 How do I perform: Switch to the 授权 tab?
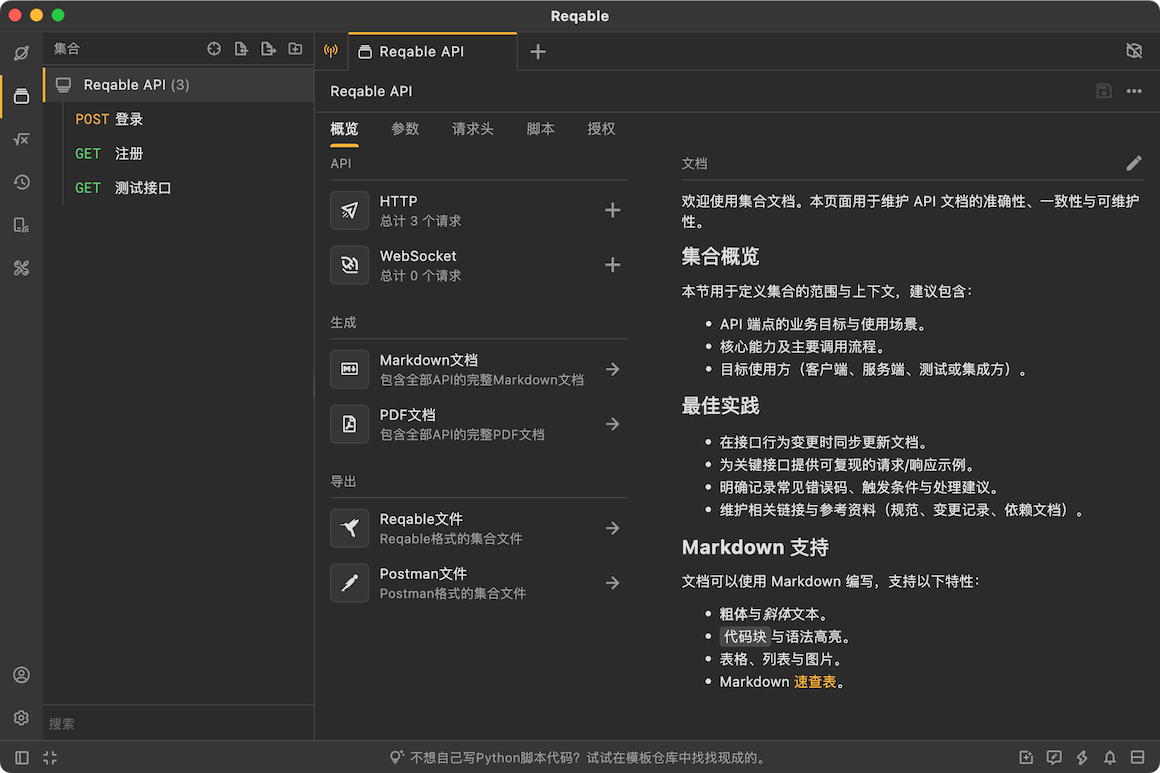coord(601,129)
